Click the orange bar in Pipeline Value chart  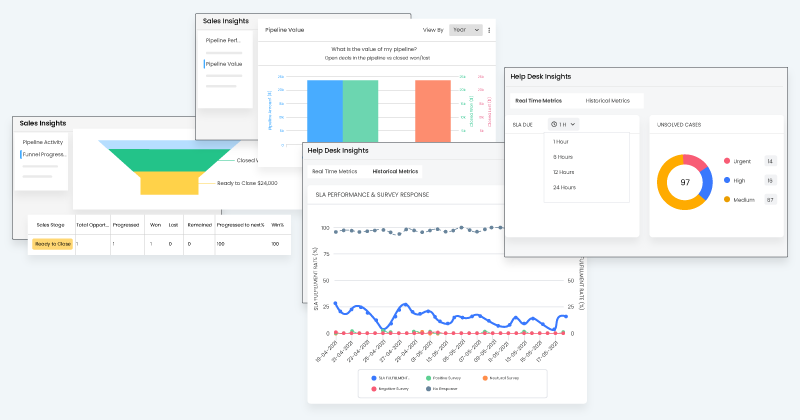pyautogui.click(x=432, y=111)
